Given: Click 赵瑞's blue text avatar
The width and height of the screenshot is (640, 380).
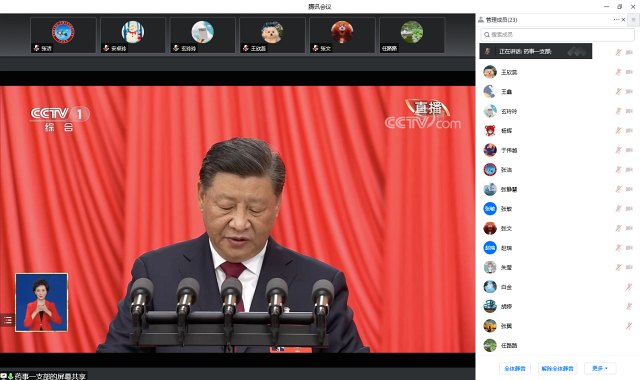Looking at the screenshot, I should click(x=490, y=248).
